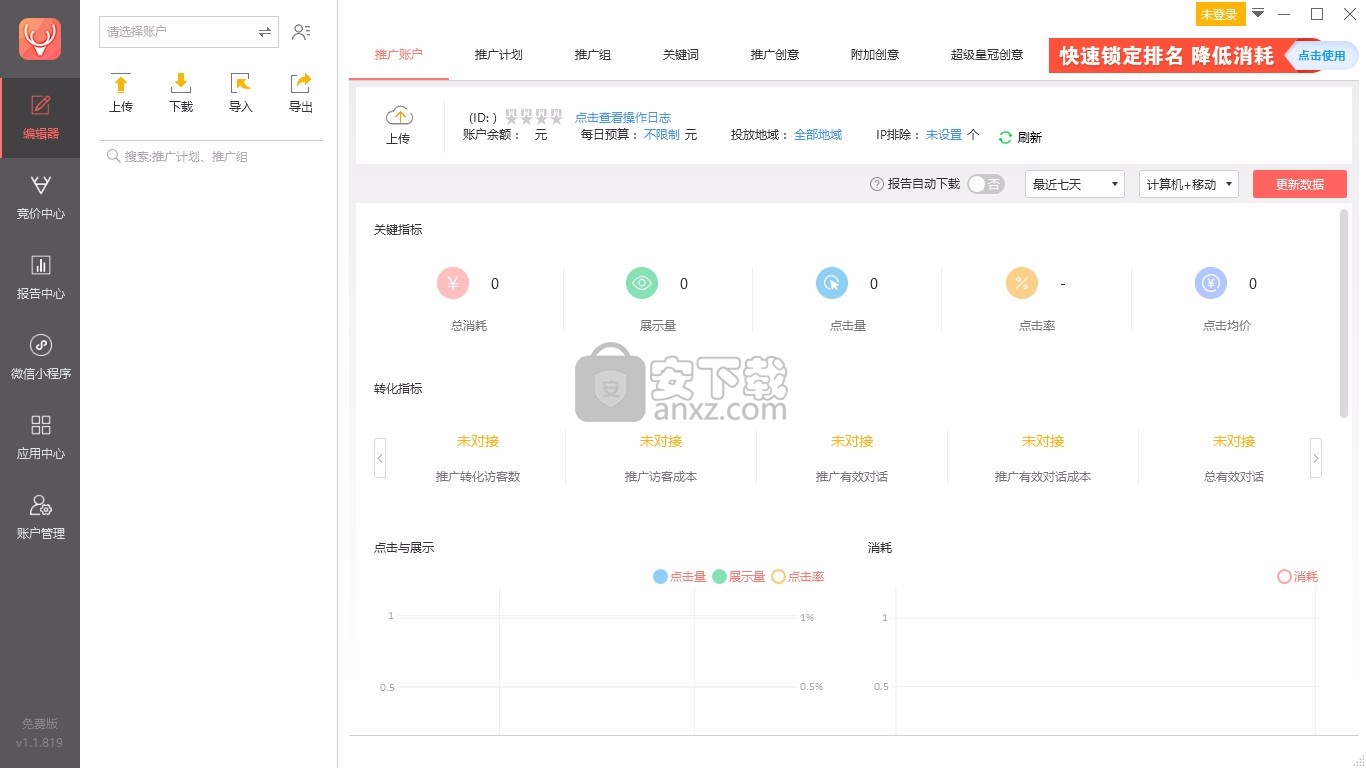Click the 点击量 cursor icon
The image size is (1366, 768).
(832, 283)
